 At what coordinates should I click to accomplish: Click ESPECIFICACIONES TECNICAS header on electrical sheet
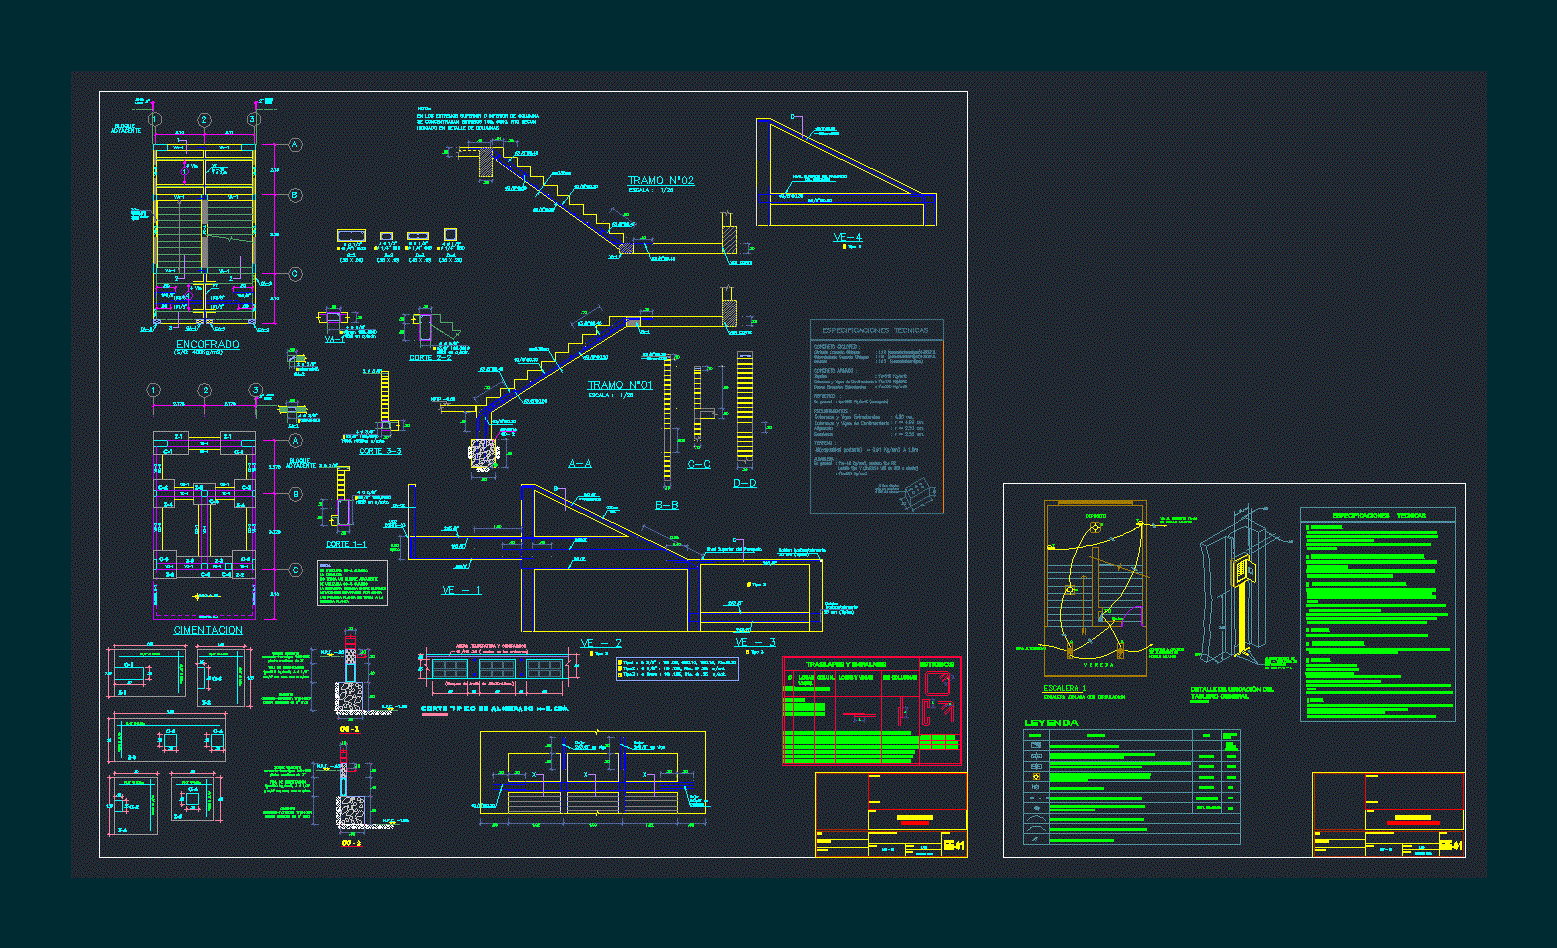pyautogui.click(x=1379, y=516)
